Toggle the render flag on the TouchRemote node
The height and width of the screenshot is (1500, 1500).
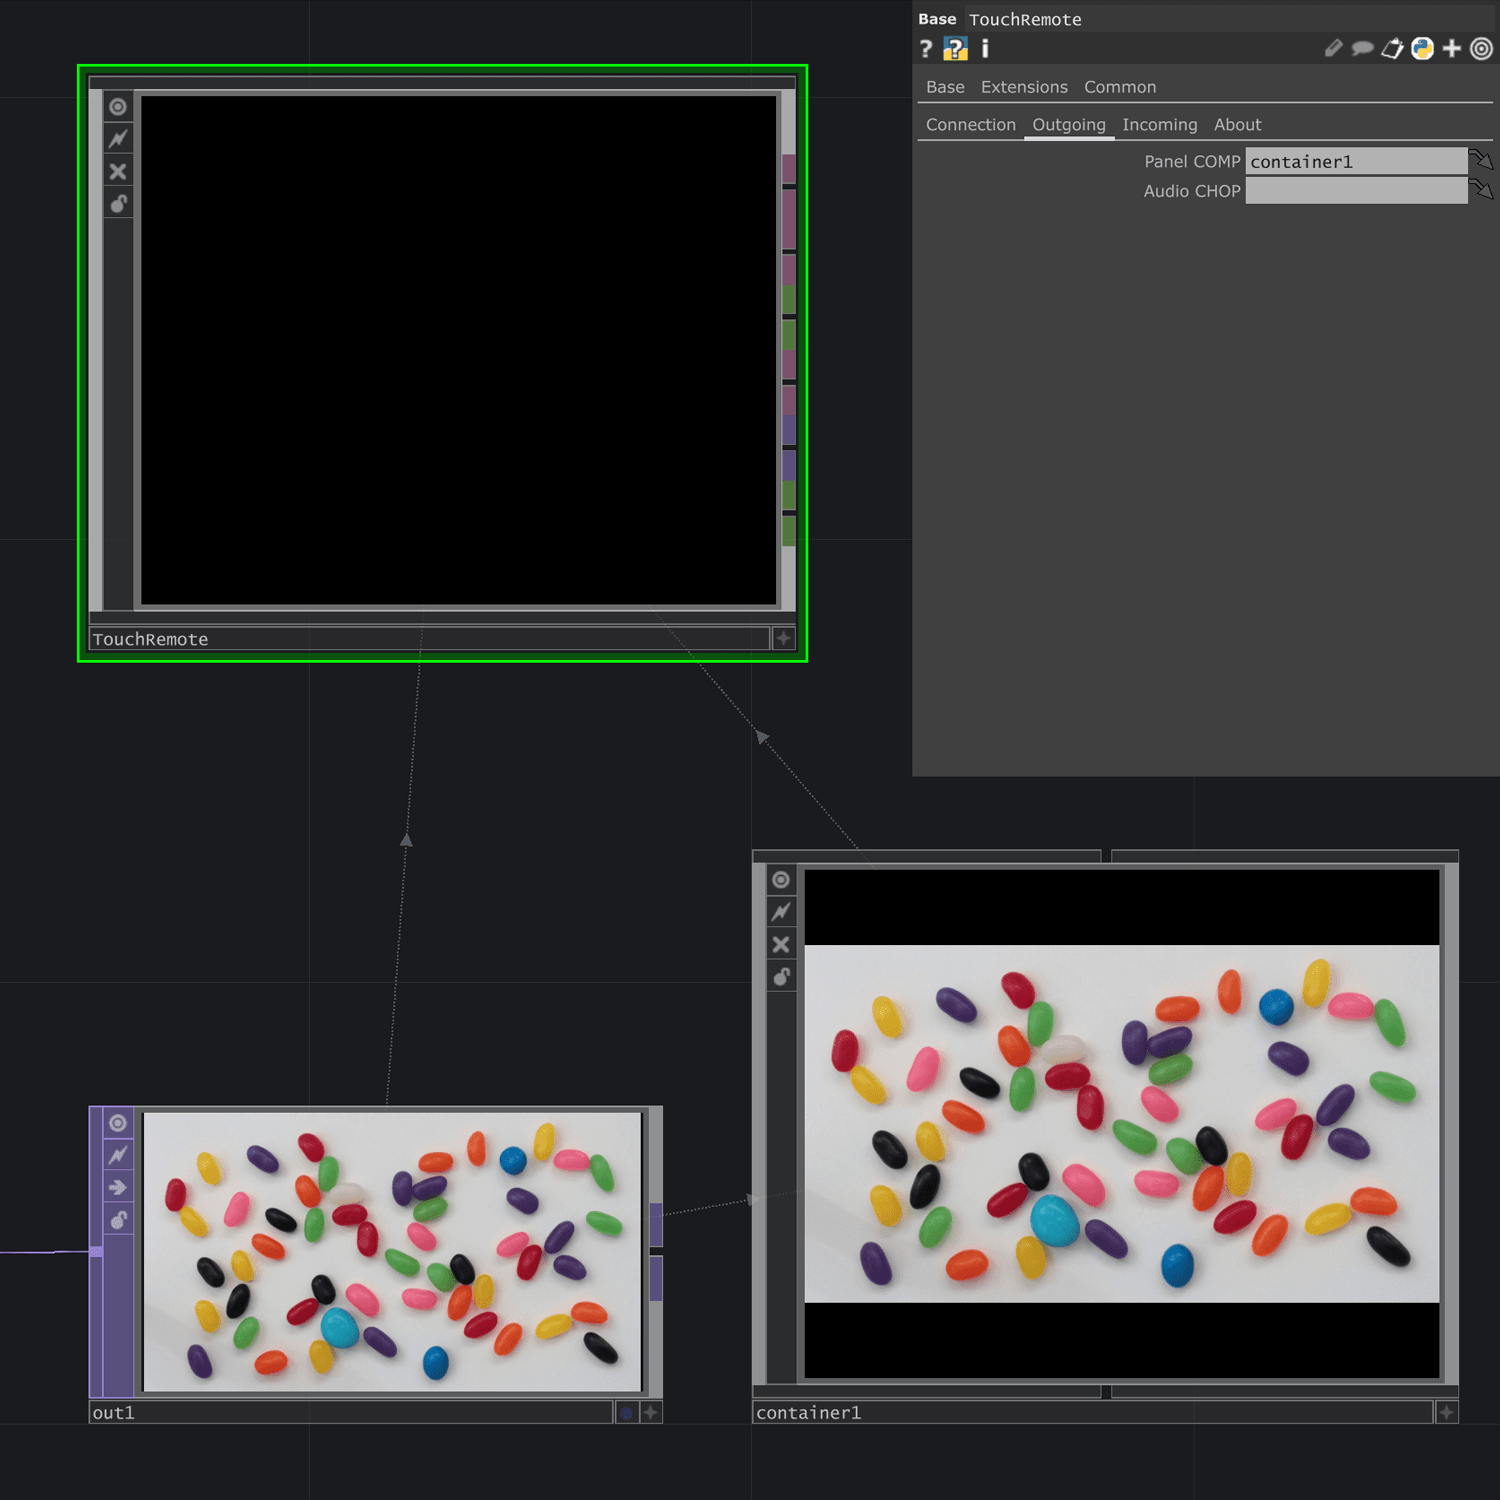click(x=118, y=137)
